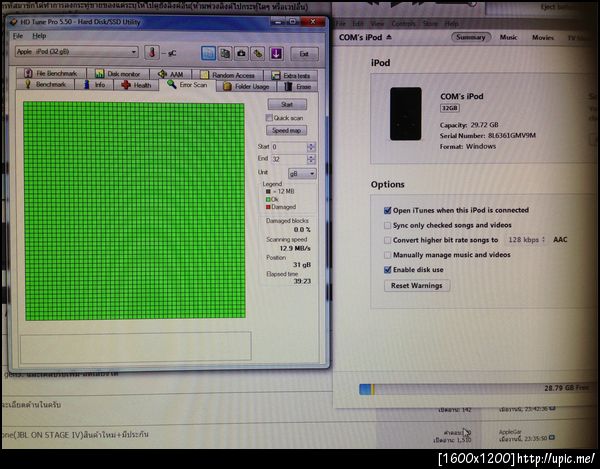Click the eject icon next to COM's iPod

pyautogui.click(x=389, y=37)
